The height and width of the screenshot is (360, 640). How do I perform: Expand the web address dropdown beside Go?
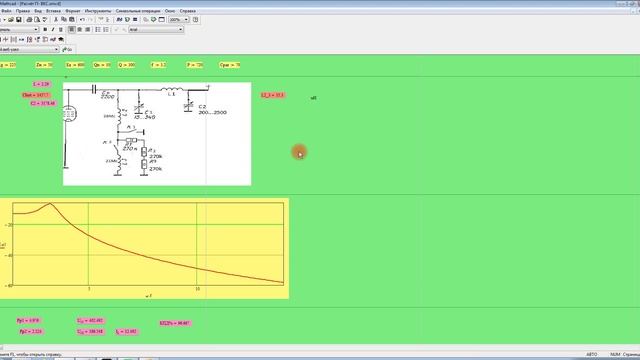pyautogui.click(x=56, y=49)
